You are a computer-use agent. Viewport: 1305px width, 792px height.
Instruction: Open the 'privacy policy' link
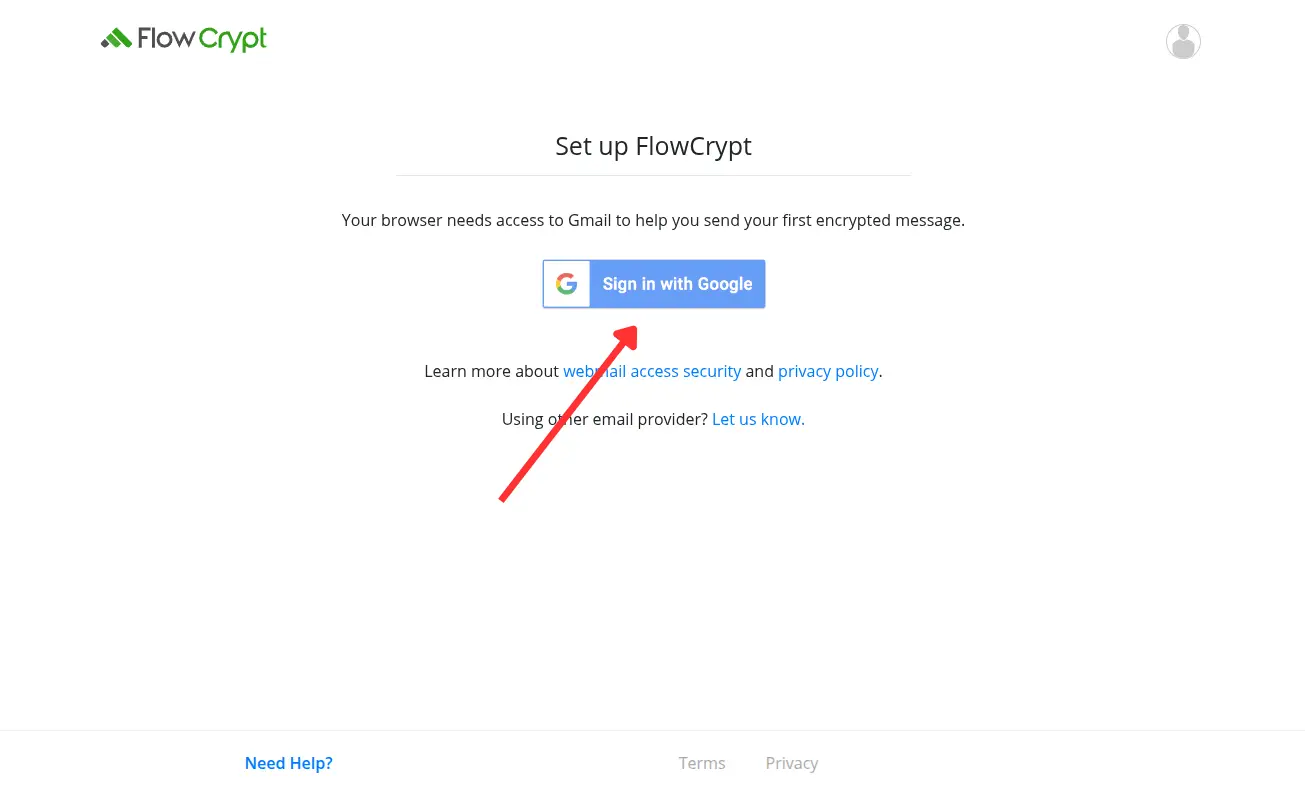pos(828,371)
